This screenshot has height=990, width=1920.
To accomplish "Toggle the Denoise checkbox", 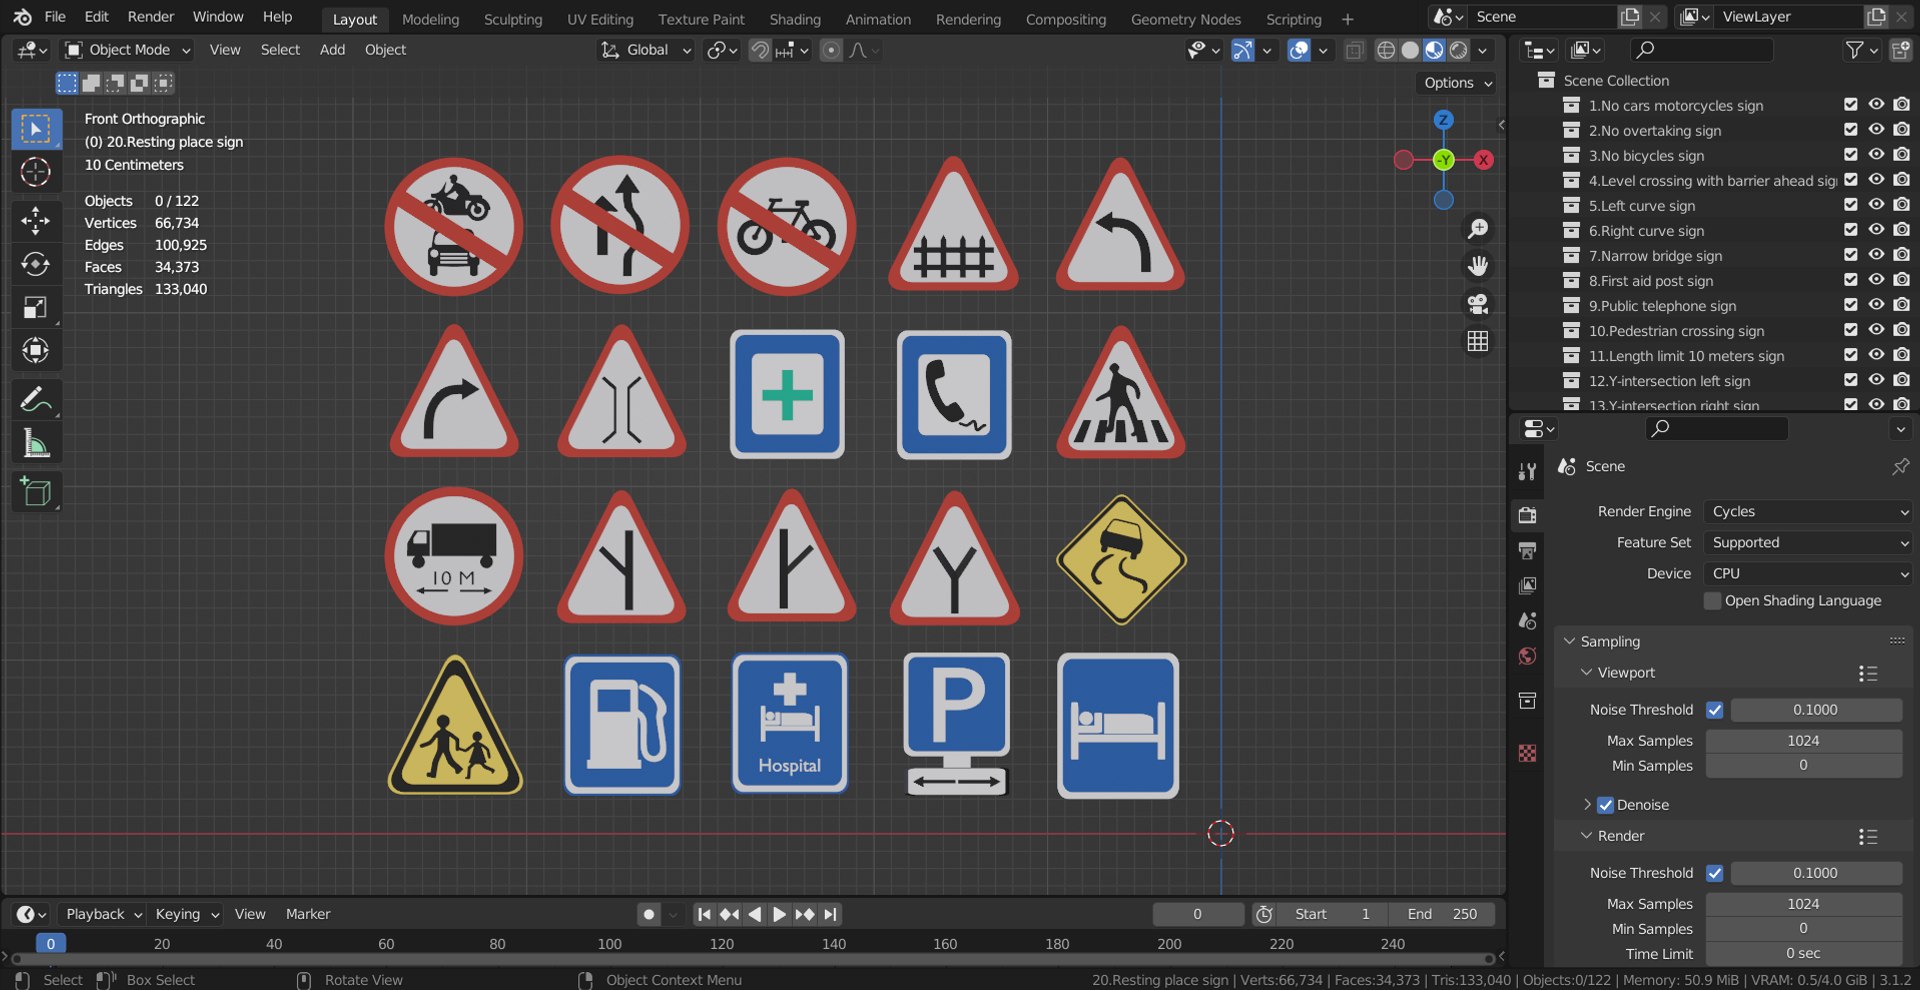I will click(1606, 805).
